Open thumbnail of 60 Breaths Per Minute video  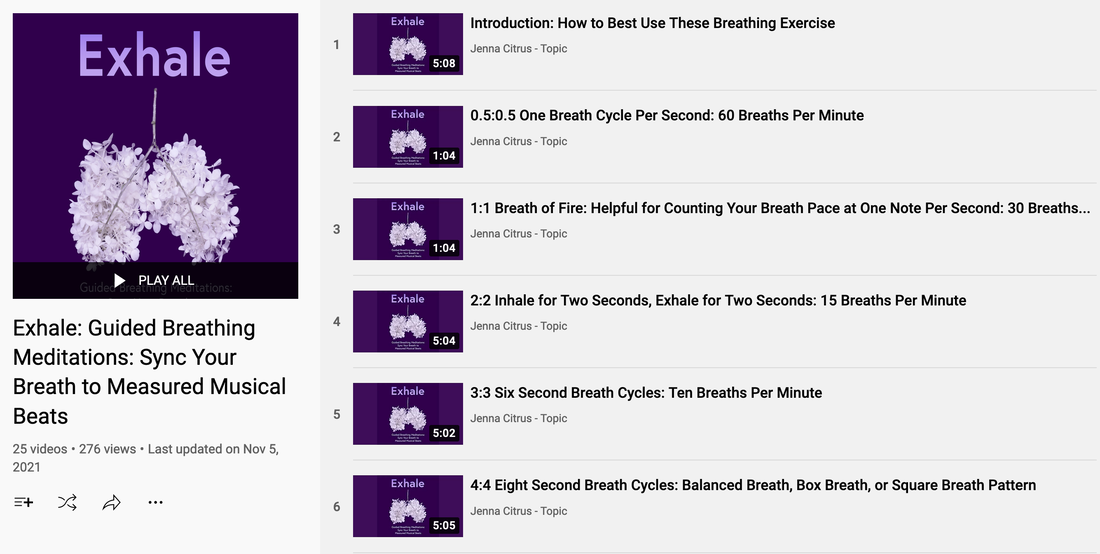click(x=408, y=137)
